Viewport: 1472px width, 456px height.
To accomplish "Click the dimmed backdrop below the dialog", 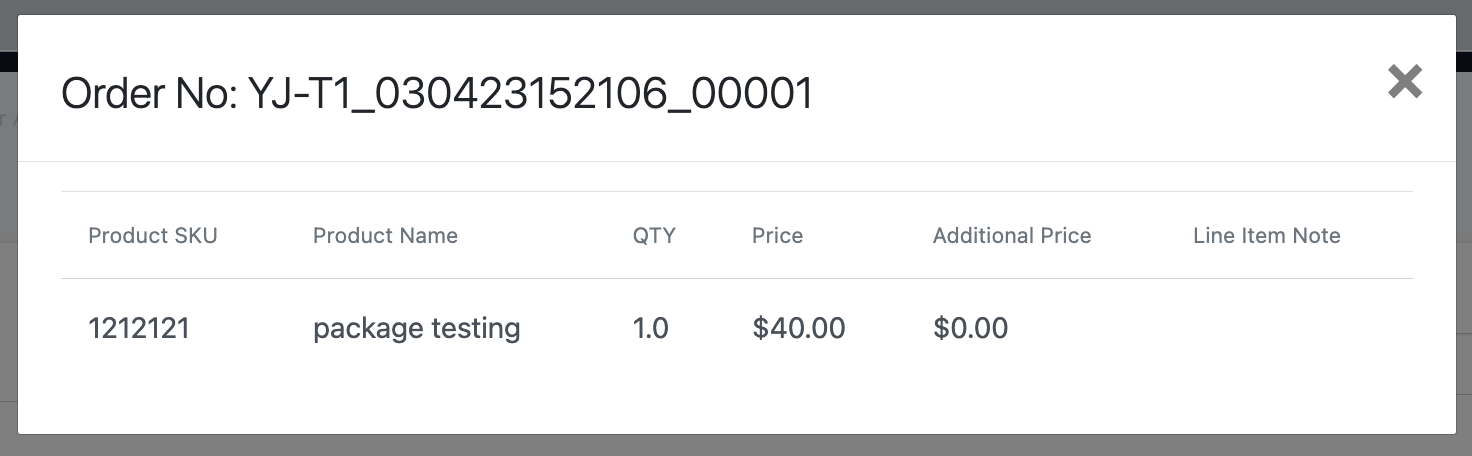I will (736, 446).
